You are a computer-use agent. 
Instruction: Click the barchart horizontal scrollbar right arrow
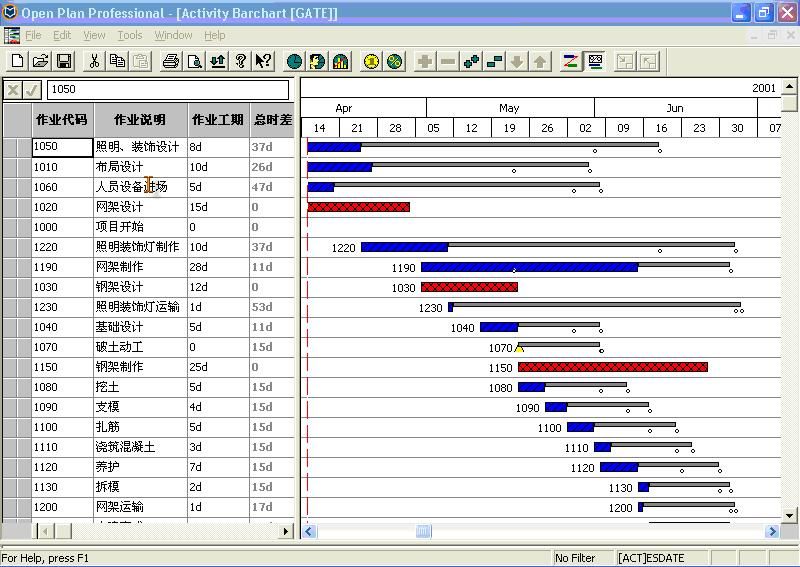click(773, 531)
